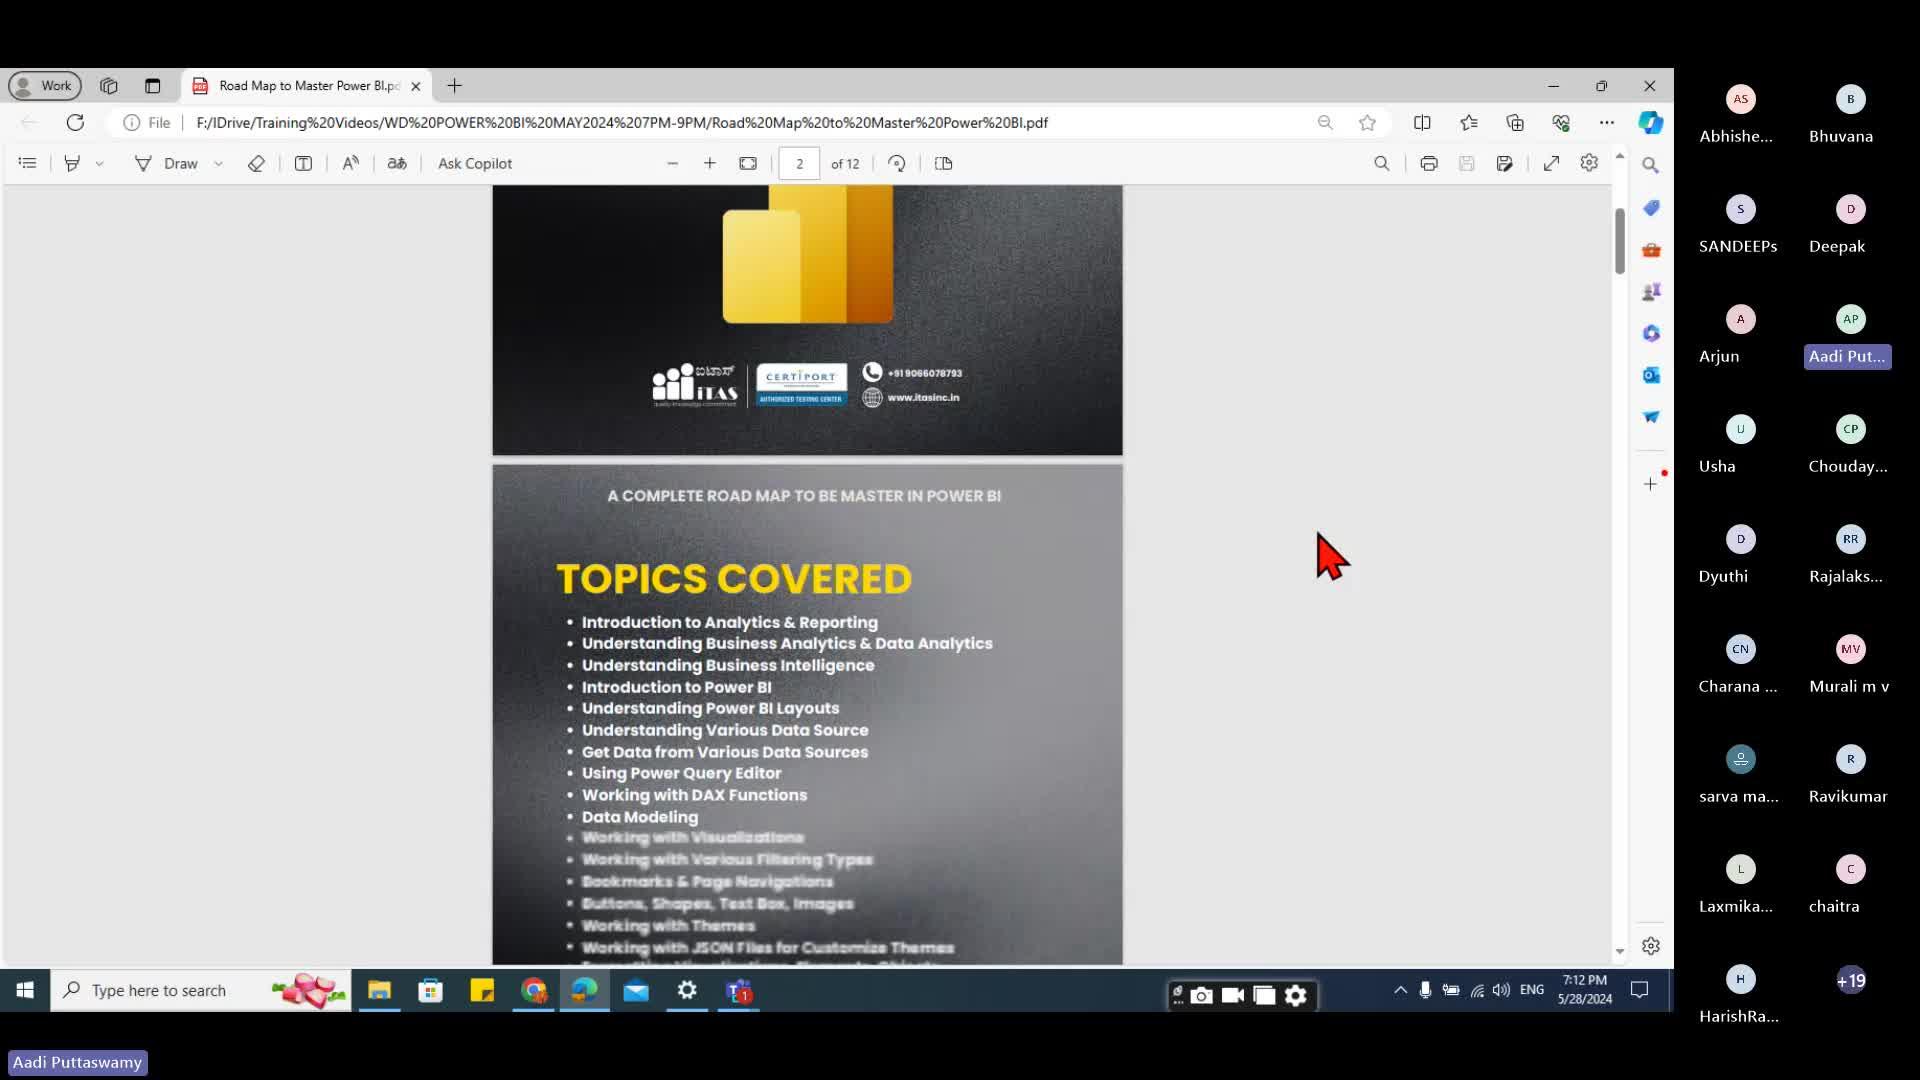
Task: Open the Work profile button
Action: tap(45, 85)
